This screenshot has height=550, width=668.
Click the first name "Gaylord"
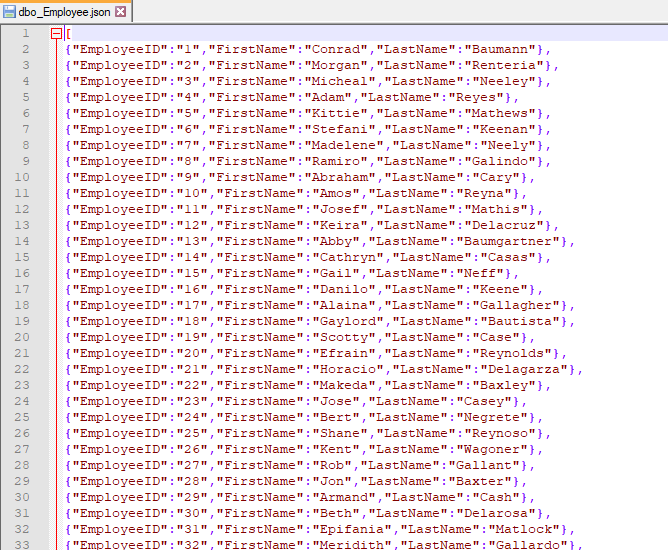[348, 321]
